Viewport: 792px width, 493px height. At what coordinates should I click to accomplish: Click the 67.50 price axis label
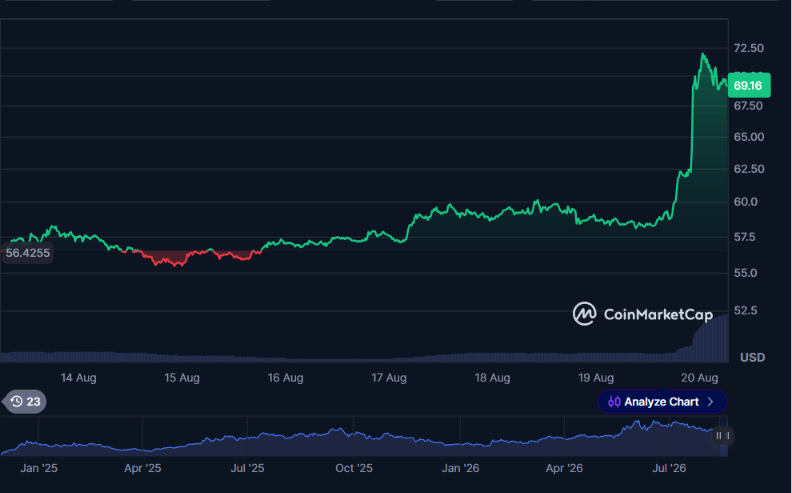[x=749, y=106]
